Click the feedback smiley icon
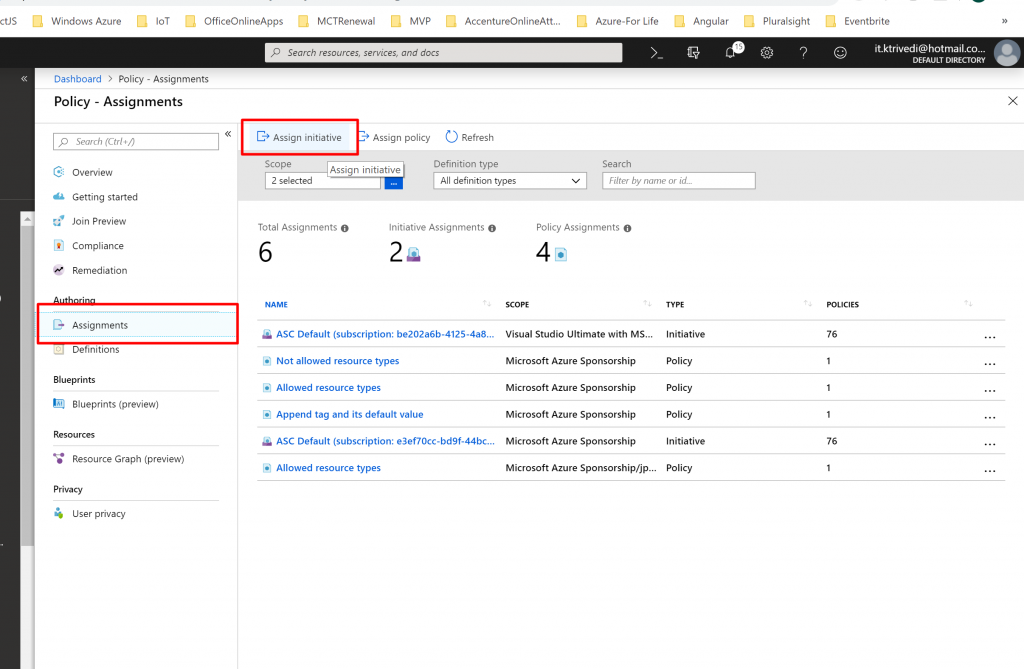Screen dimensions: 1024x669 coord(840,53)
